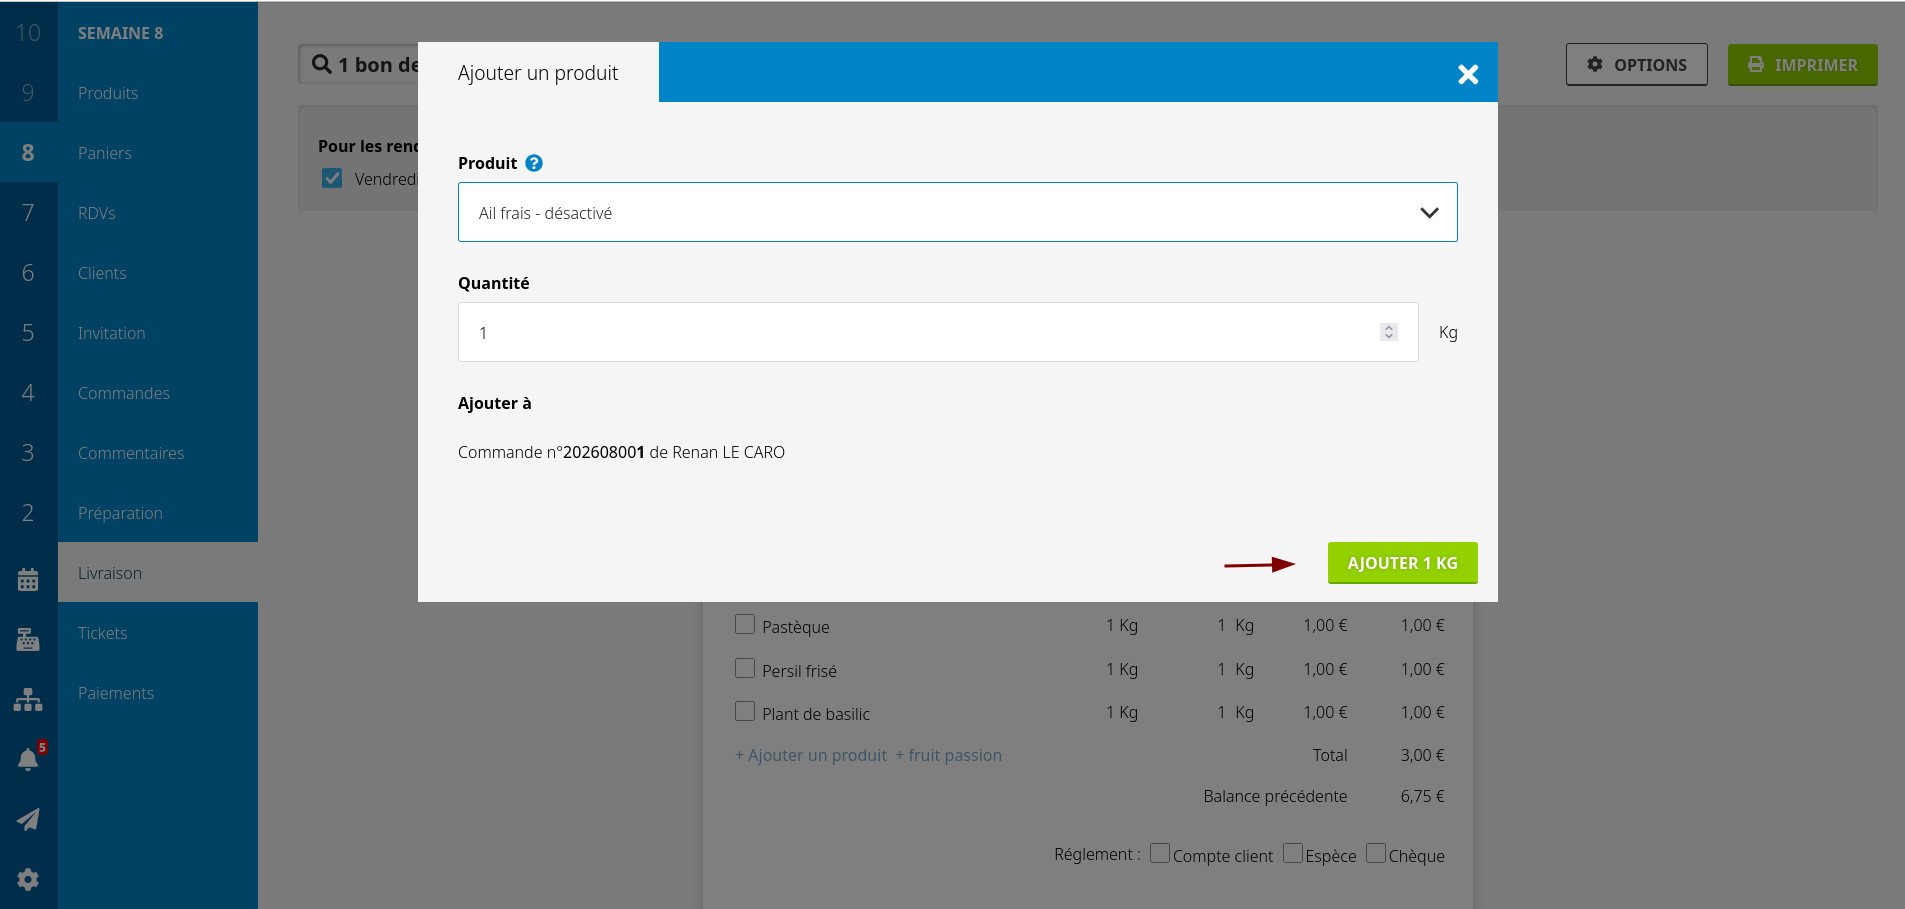Click the Imprimer print button

1802,65
